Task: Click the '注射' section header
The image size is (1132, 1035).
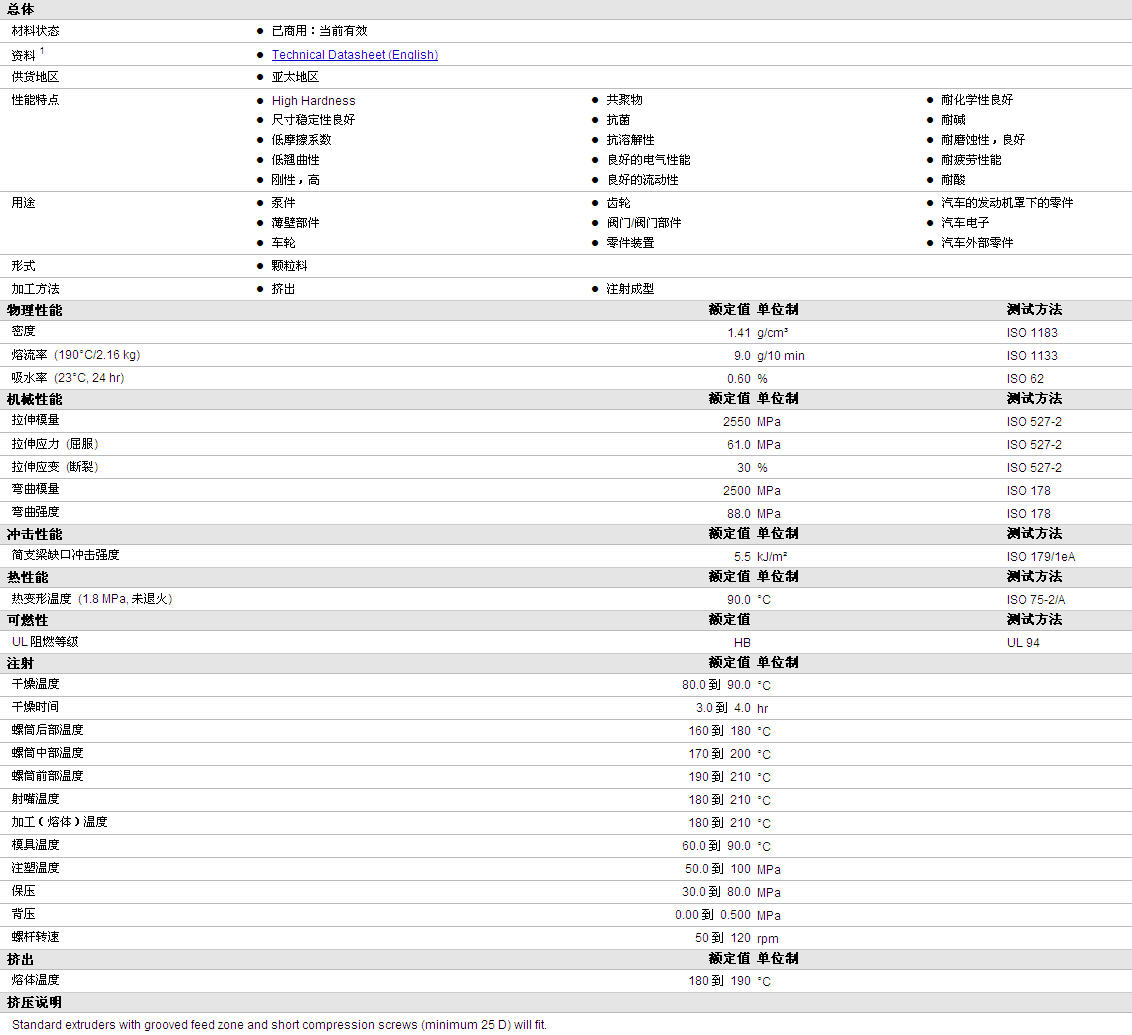Action: click(x=20, y=663)
